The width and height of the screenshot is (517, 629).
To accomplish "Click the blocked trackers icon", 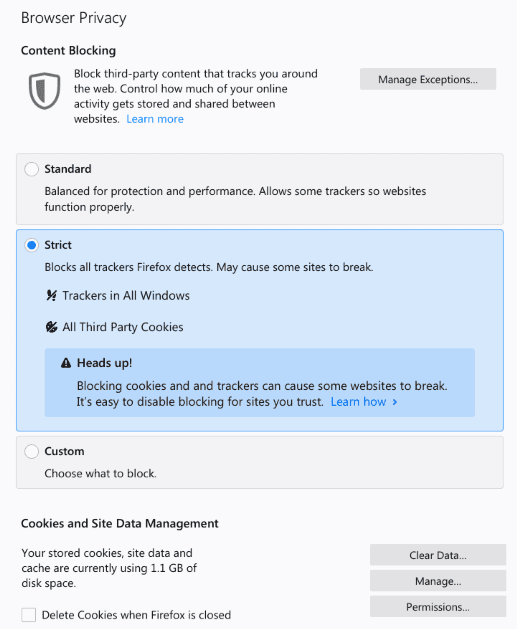I will [x=51, y=296].
